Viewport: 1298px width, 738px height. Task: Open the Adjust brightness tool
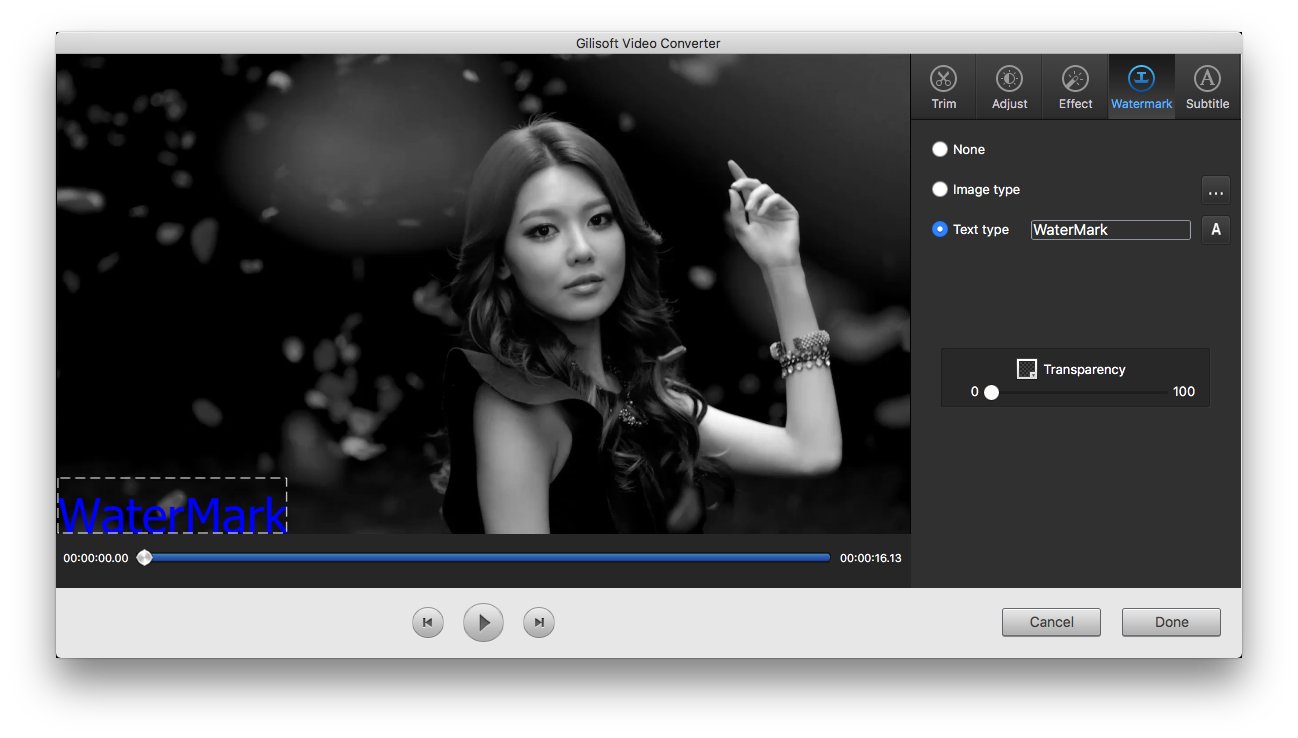[x=1009, y=79]
